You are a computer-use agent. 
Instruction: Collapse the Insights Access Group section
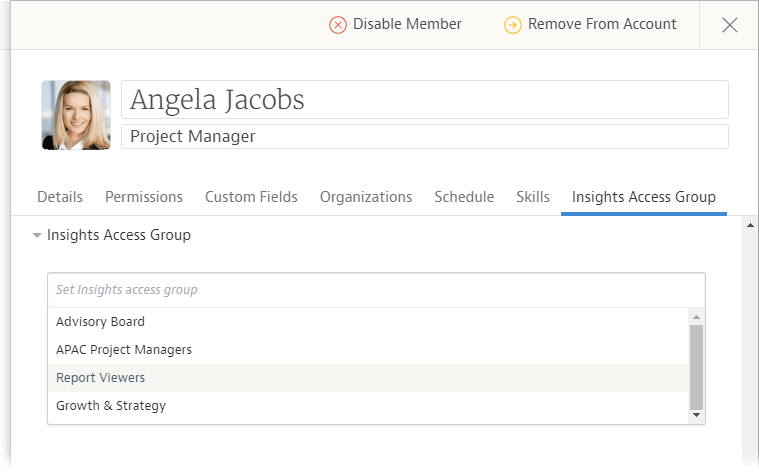point(37,236)
